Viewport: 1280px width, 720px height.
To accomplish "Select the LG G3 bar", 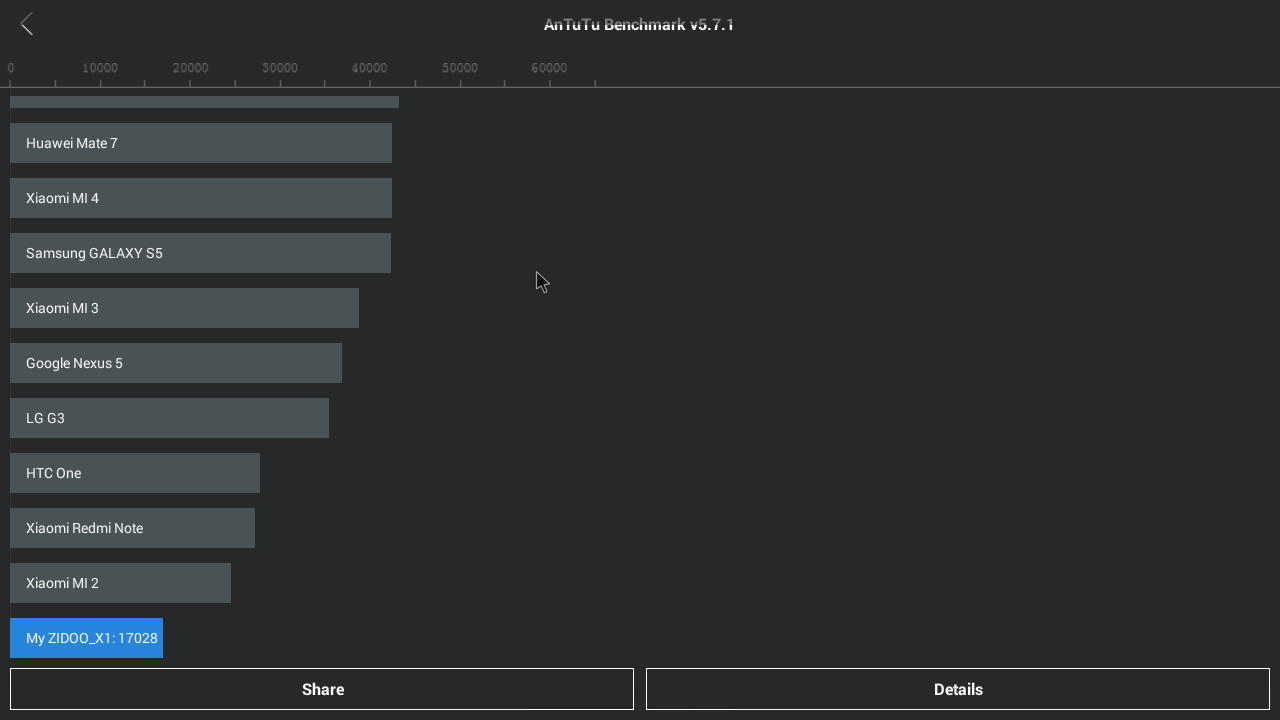I will pos(169,418).
